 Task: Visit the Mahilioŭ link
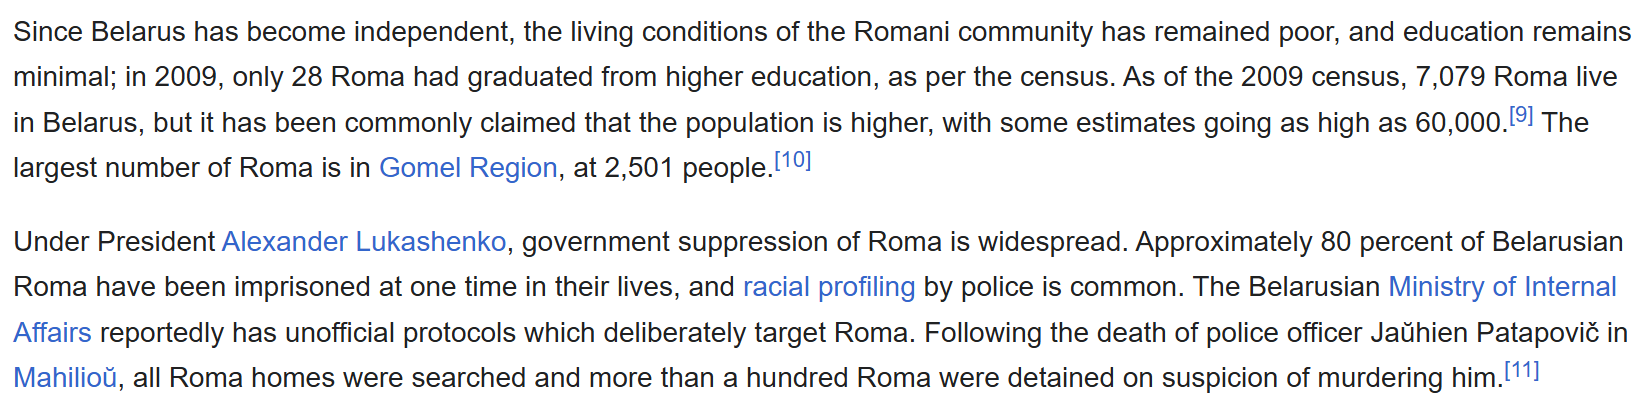pyautogui.click(x=65, y=378)
